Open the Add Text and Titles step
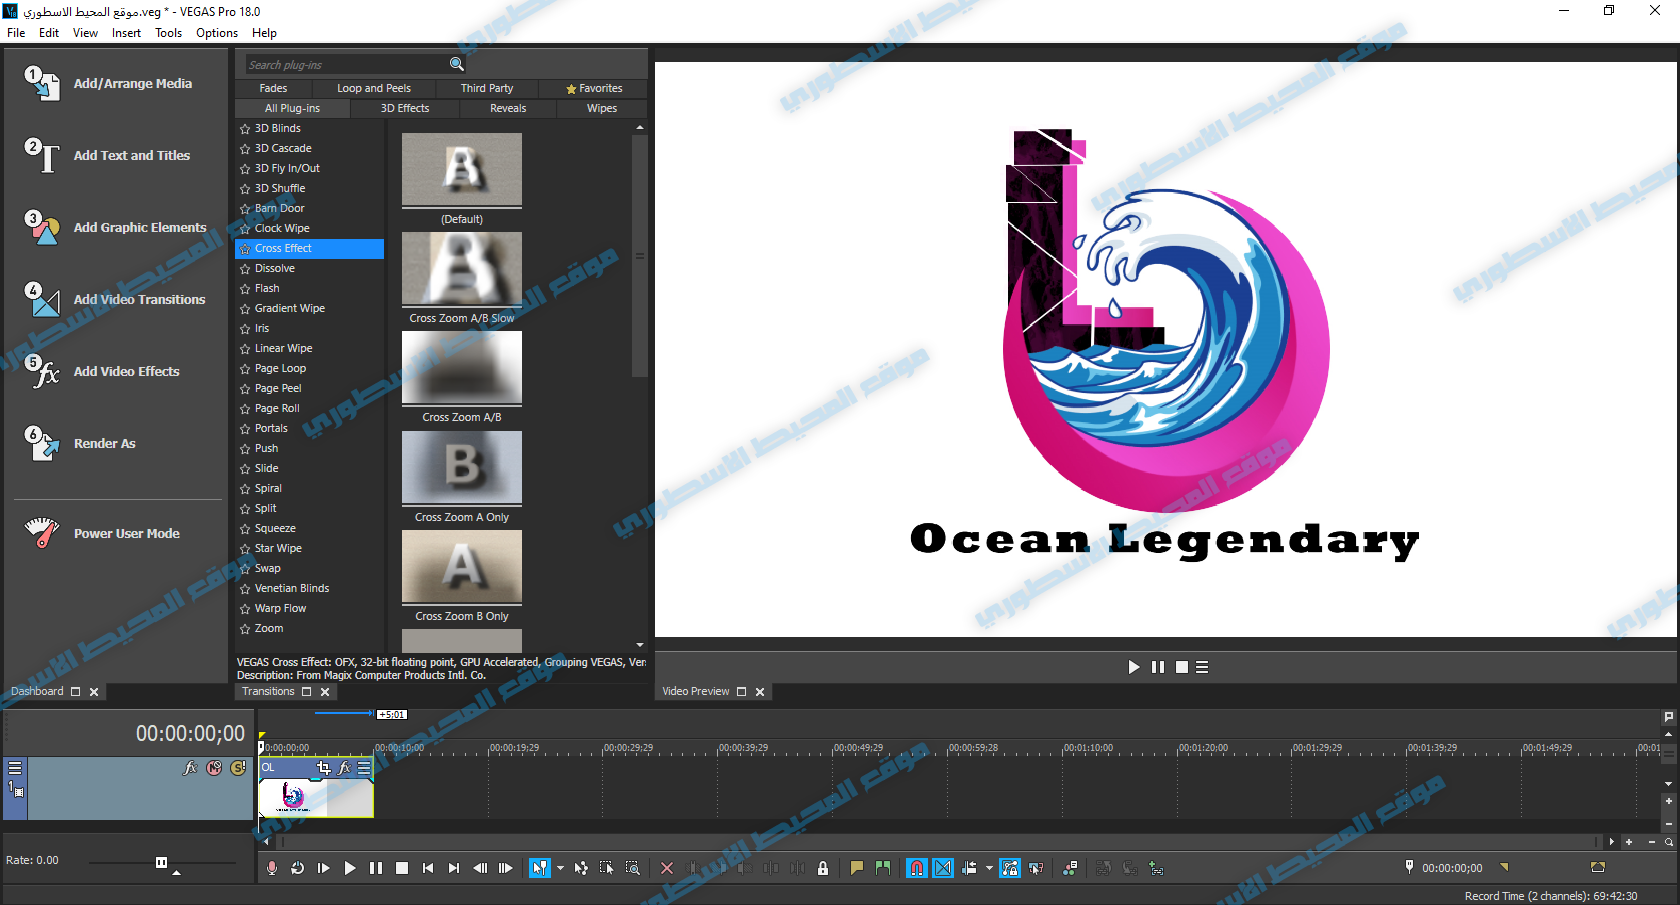The image size is (1680, 905). coord(108,156)
